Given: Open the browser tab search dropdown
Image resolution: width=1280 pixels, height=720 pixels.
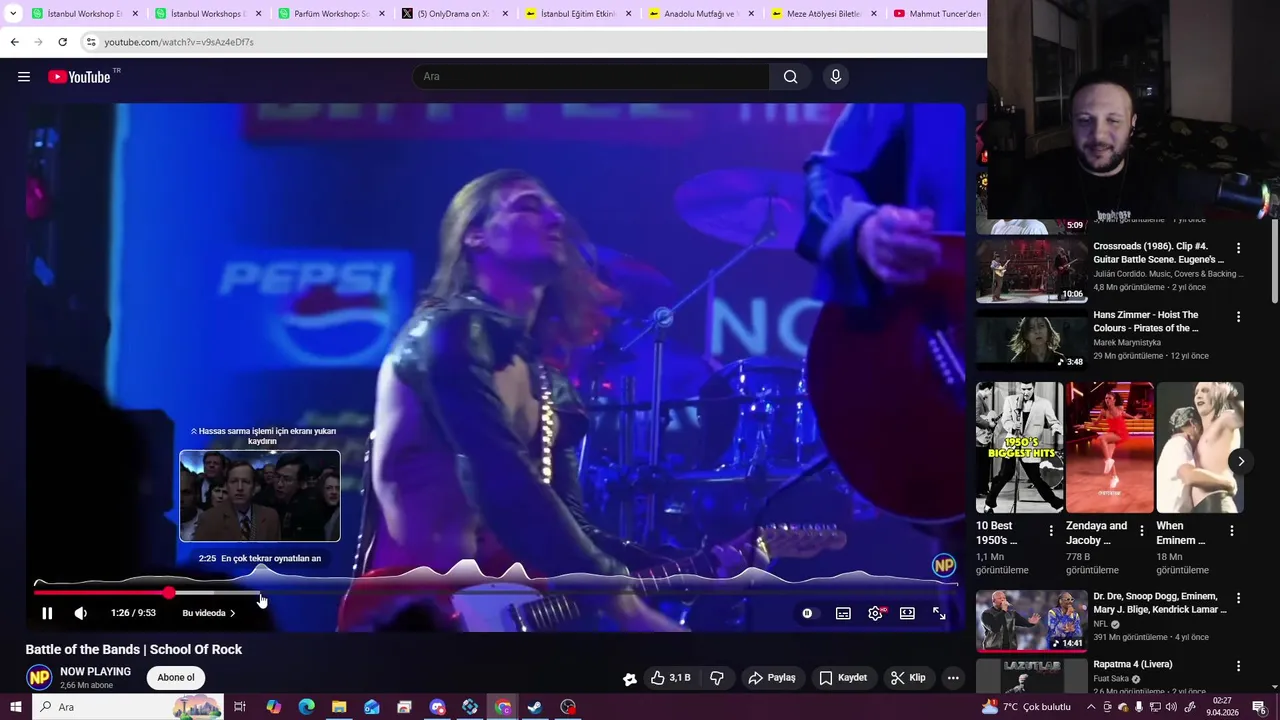Looking at the screenshot, I should [x=13, y=14].
